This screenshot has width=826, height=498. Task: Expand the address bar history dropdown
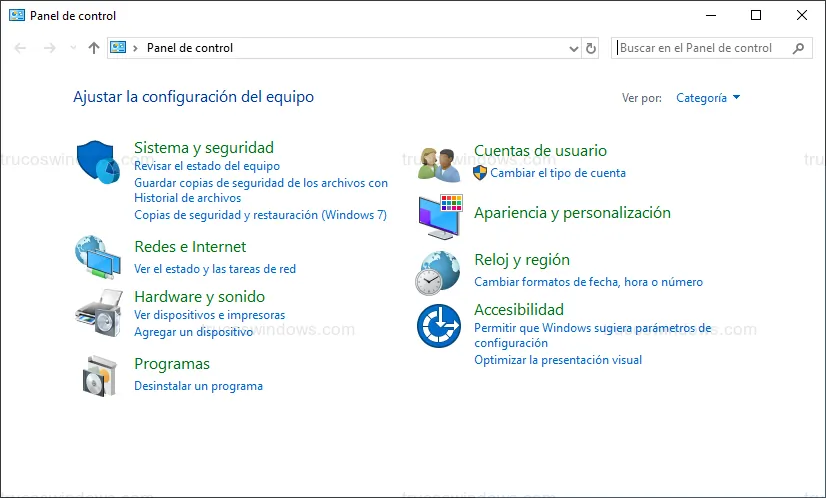pos(573,48)
